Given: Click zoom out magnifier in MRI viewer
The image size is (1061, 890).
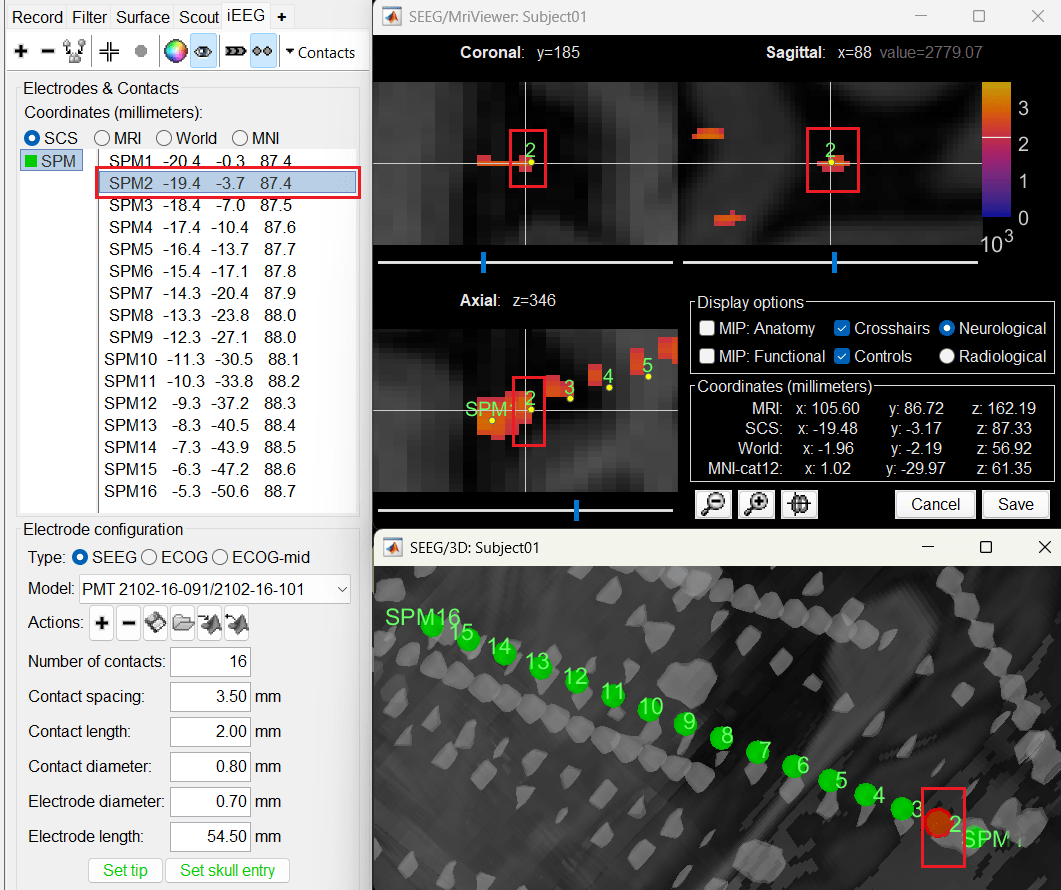Looking at the screenshot, I should 714,504.
